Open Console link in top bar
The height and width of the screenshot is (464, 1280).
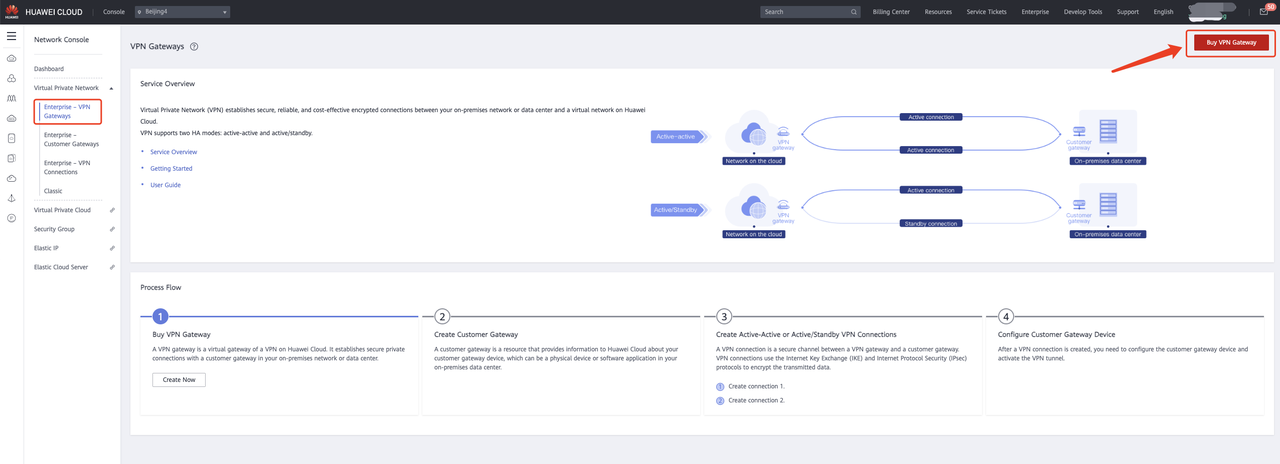click(x=114, y=12)
